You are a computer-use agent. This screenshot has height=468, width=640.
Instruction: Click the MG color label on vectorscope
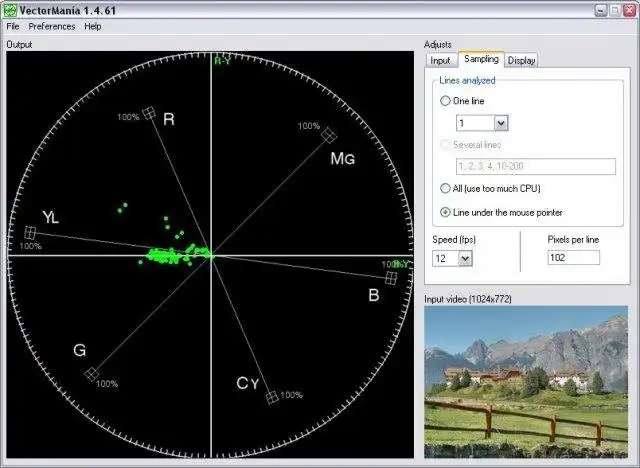(x=342, y=158)
